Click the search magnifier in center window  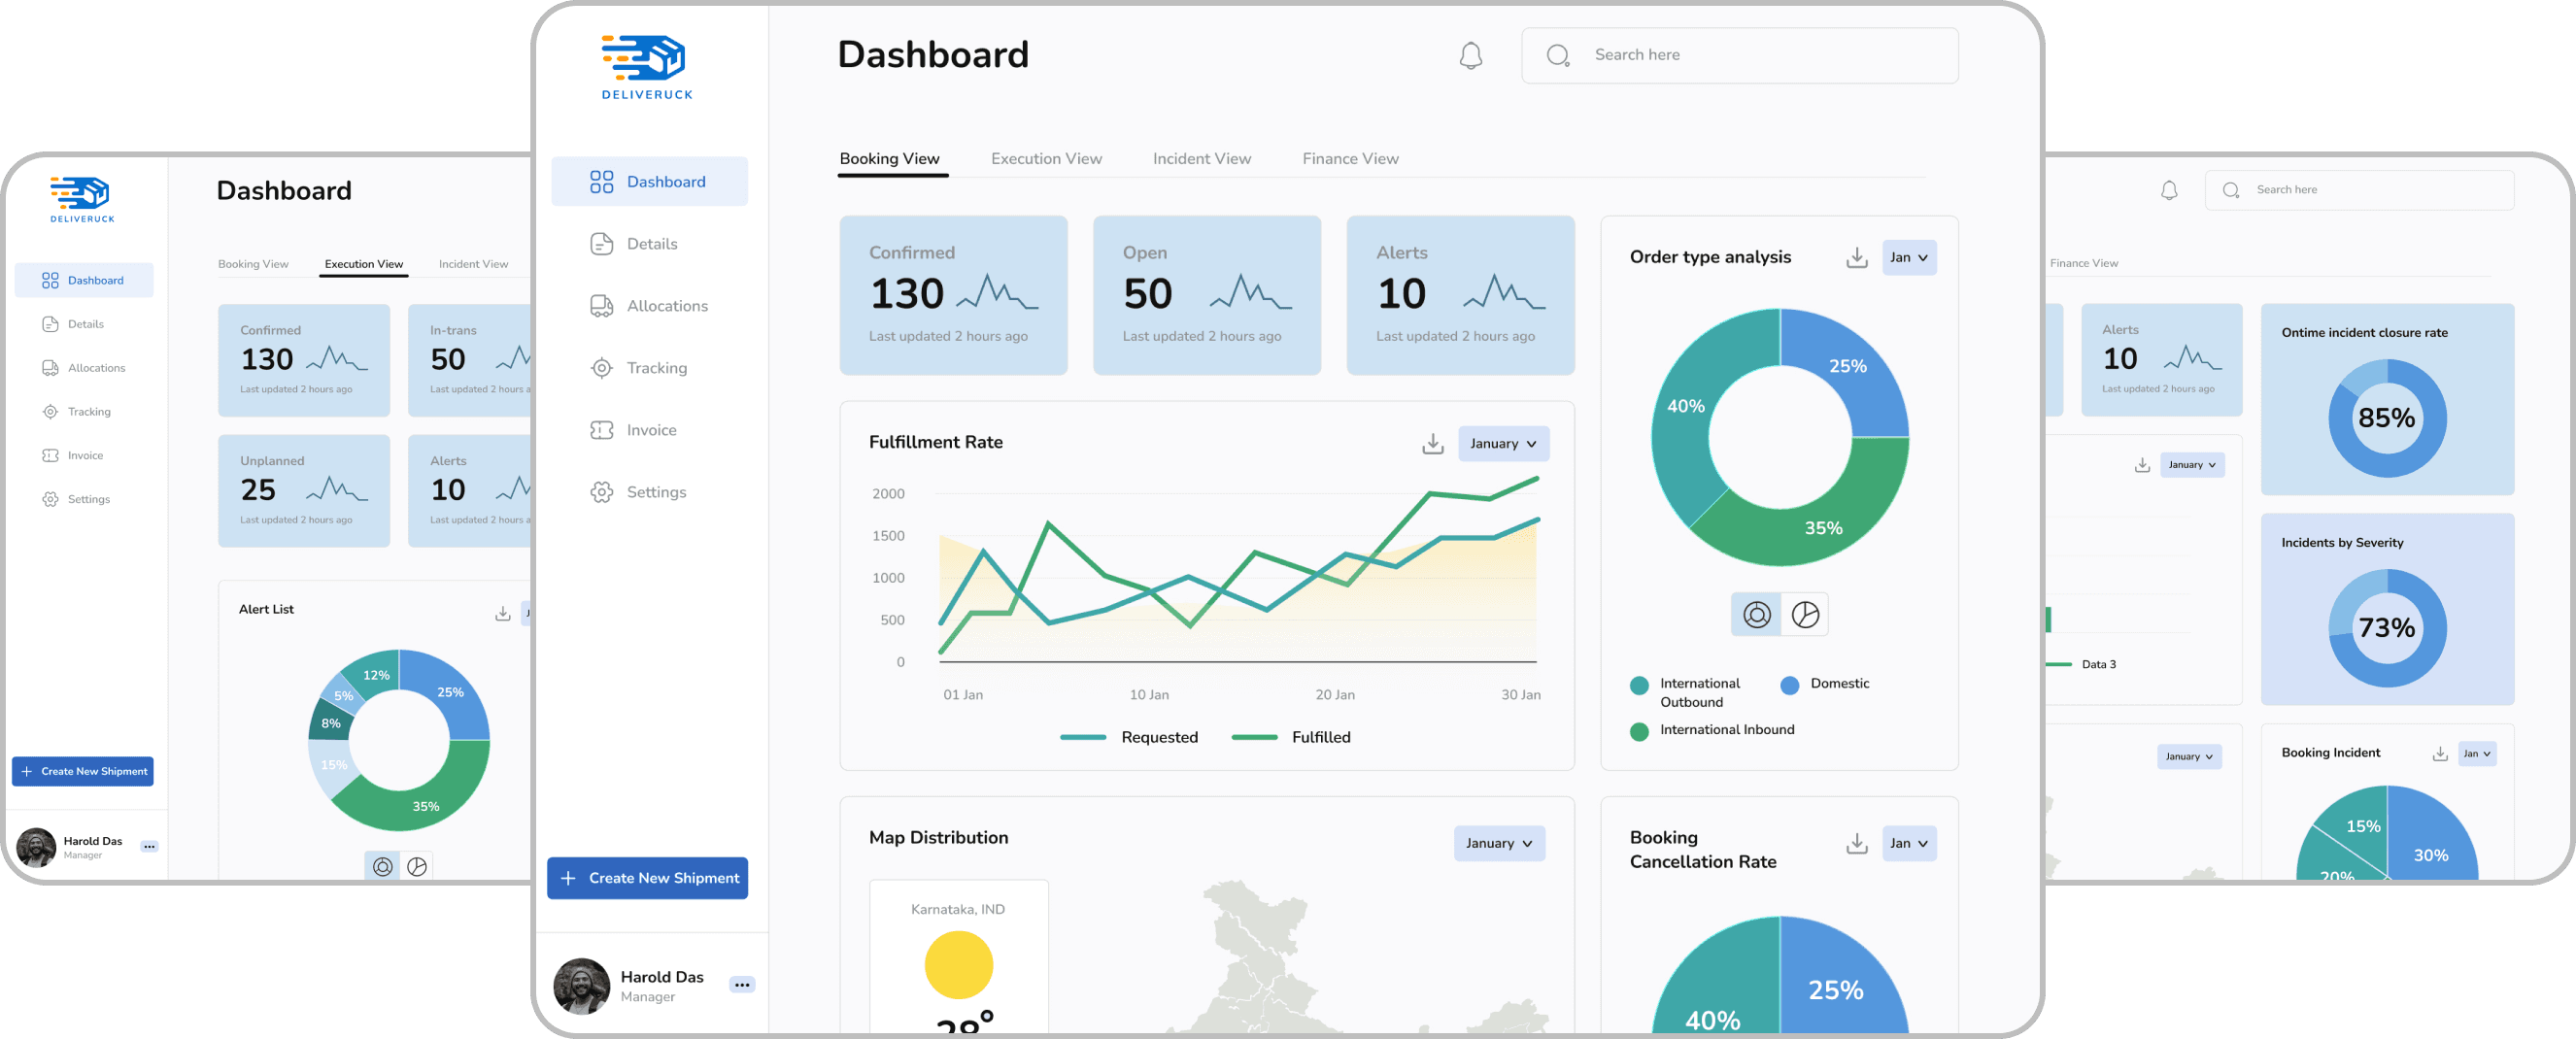(1557, 55)
